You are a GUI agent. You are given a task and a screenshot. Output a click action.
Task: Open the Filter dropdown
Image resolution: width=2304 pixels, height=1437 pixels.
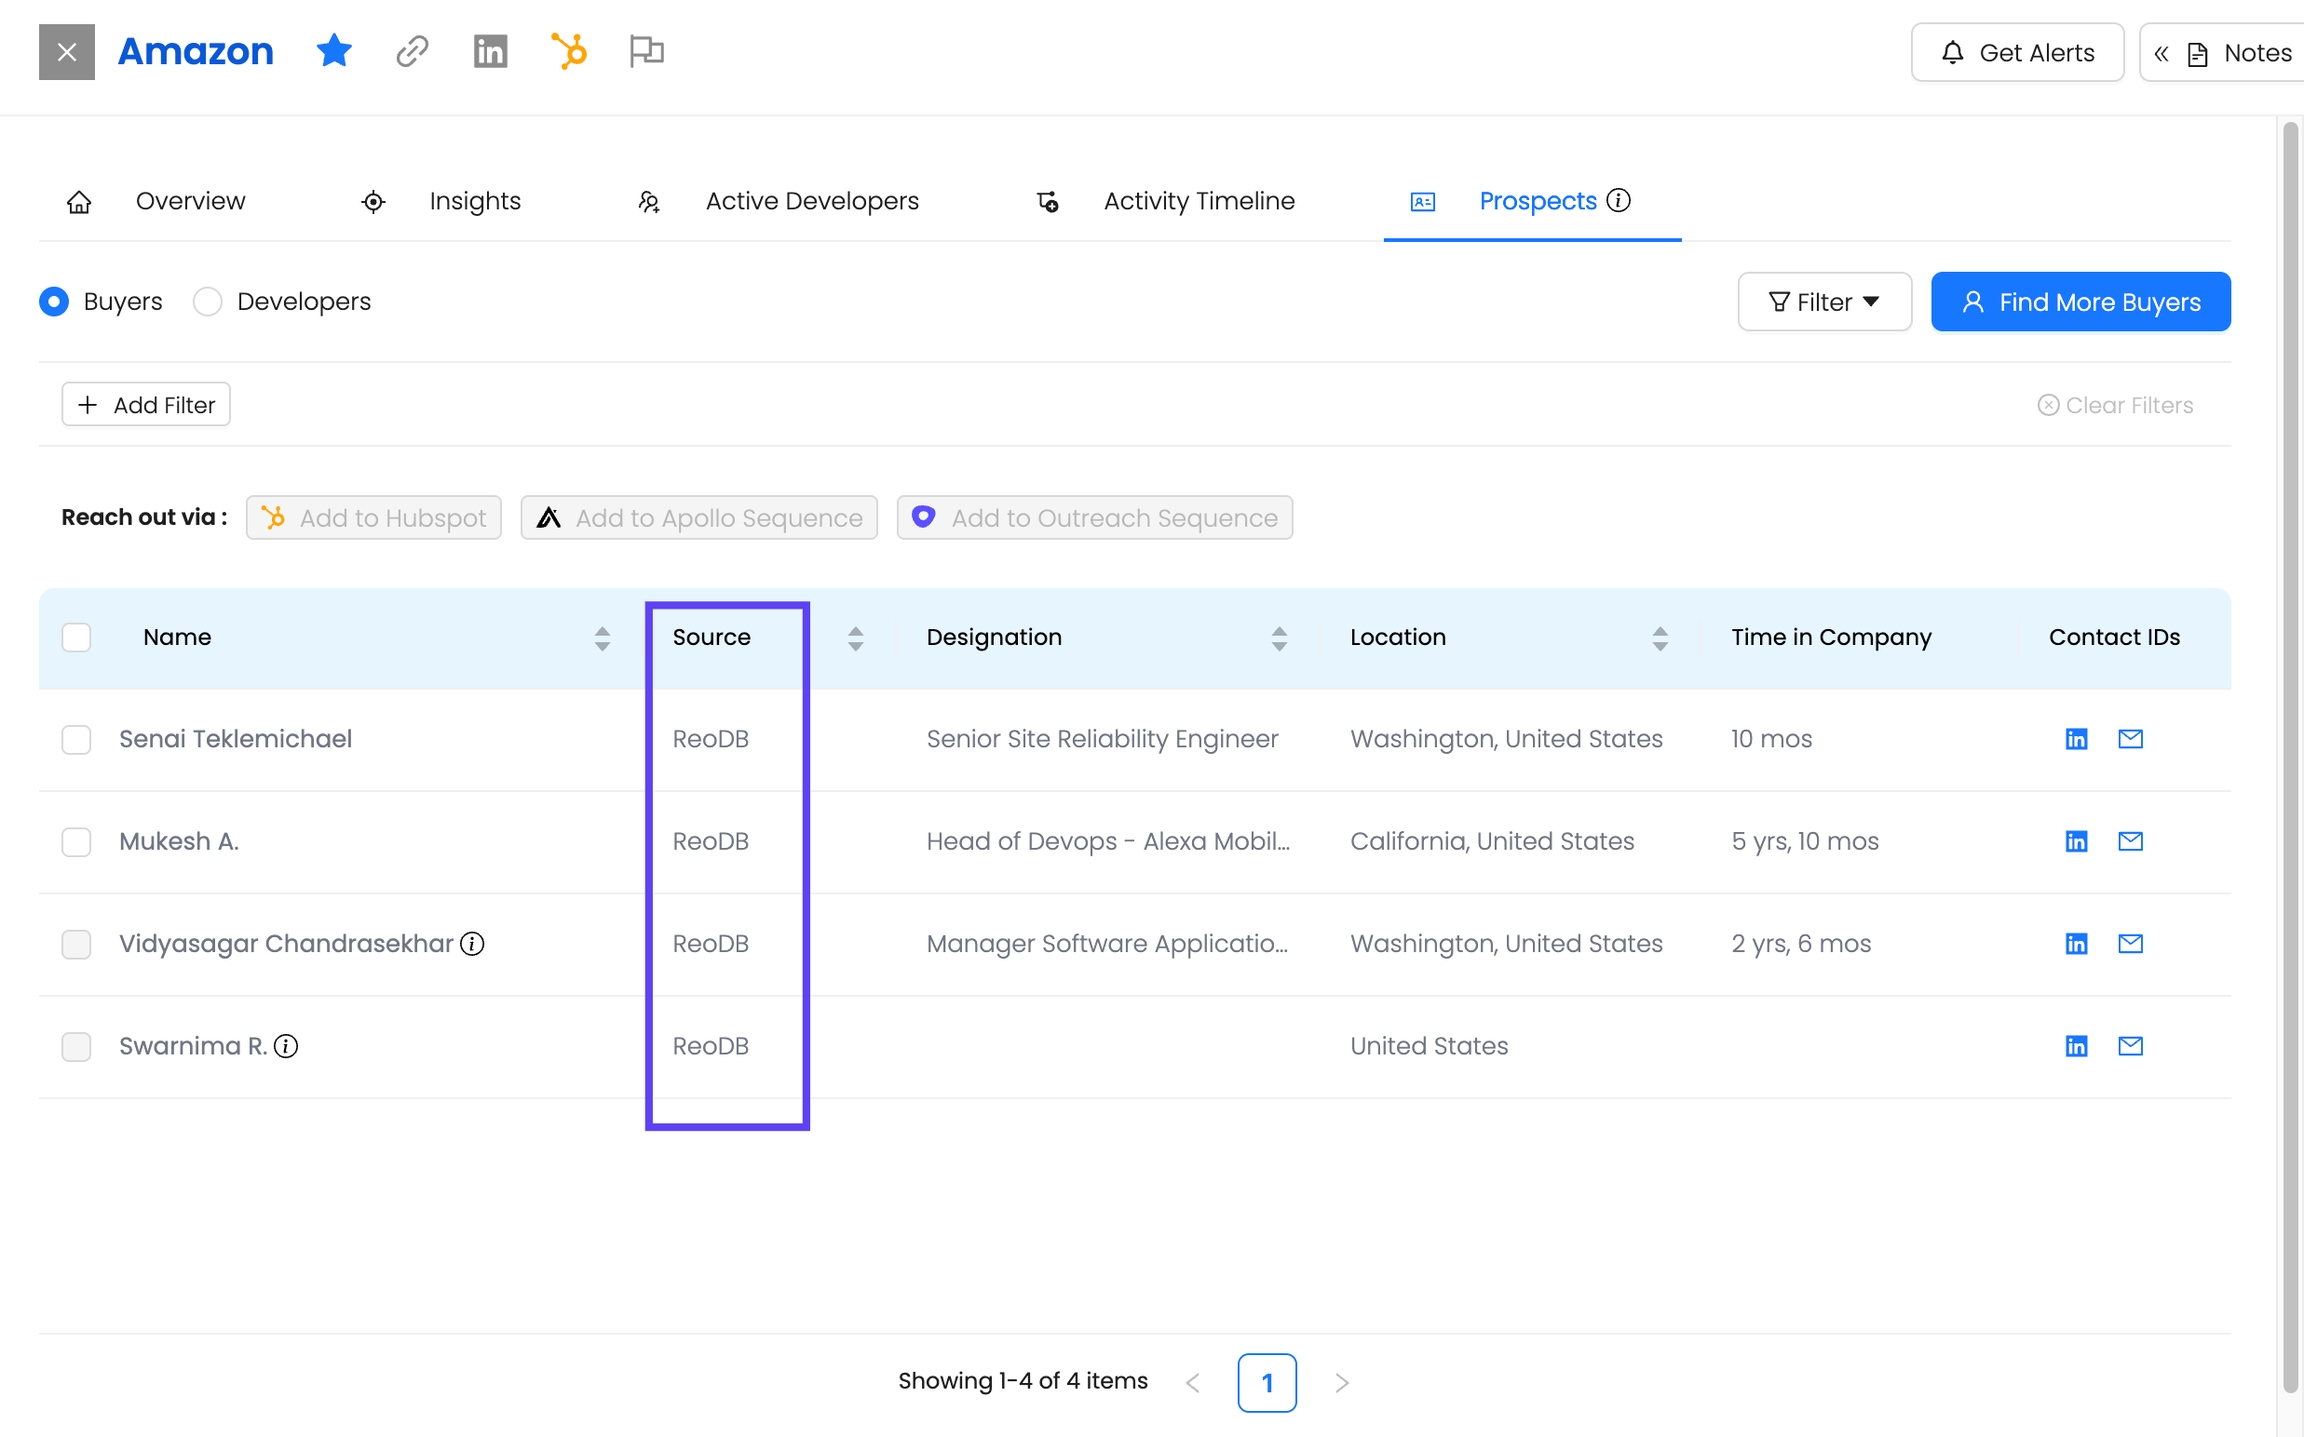tap(1824, 301)
